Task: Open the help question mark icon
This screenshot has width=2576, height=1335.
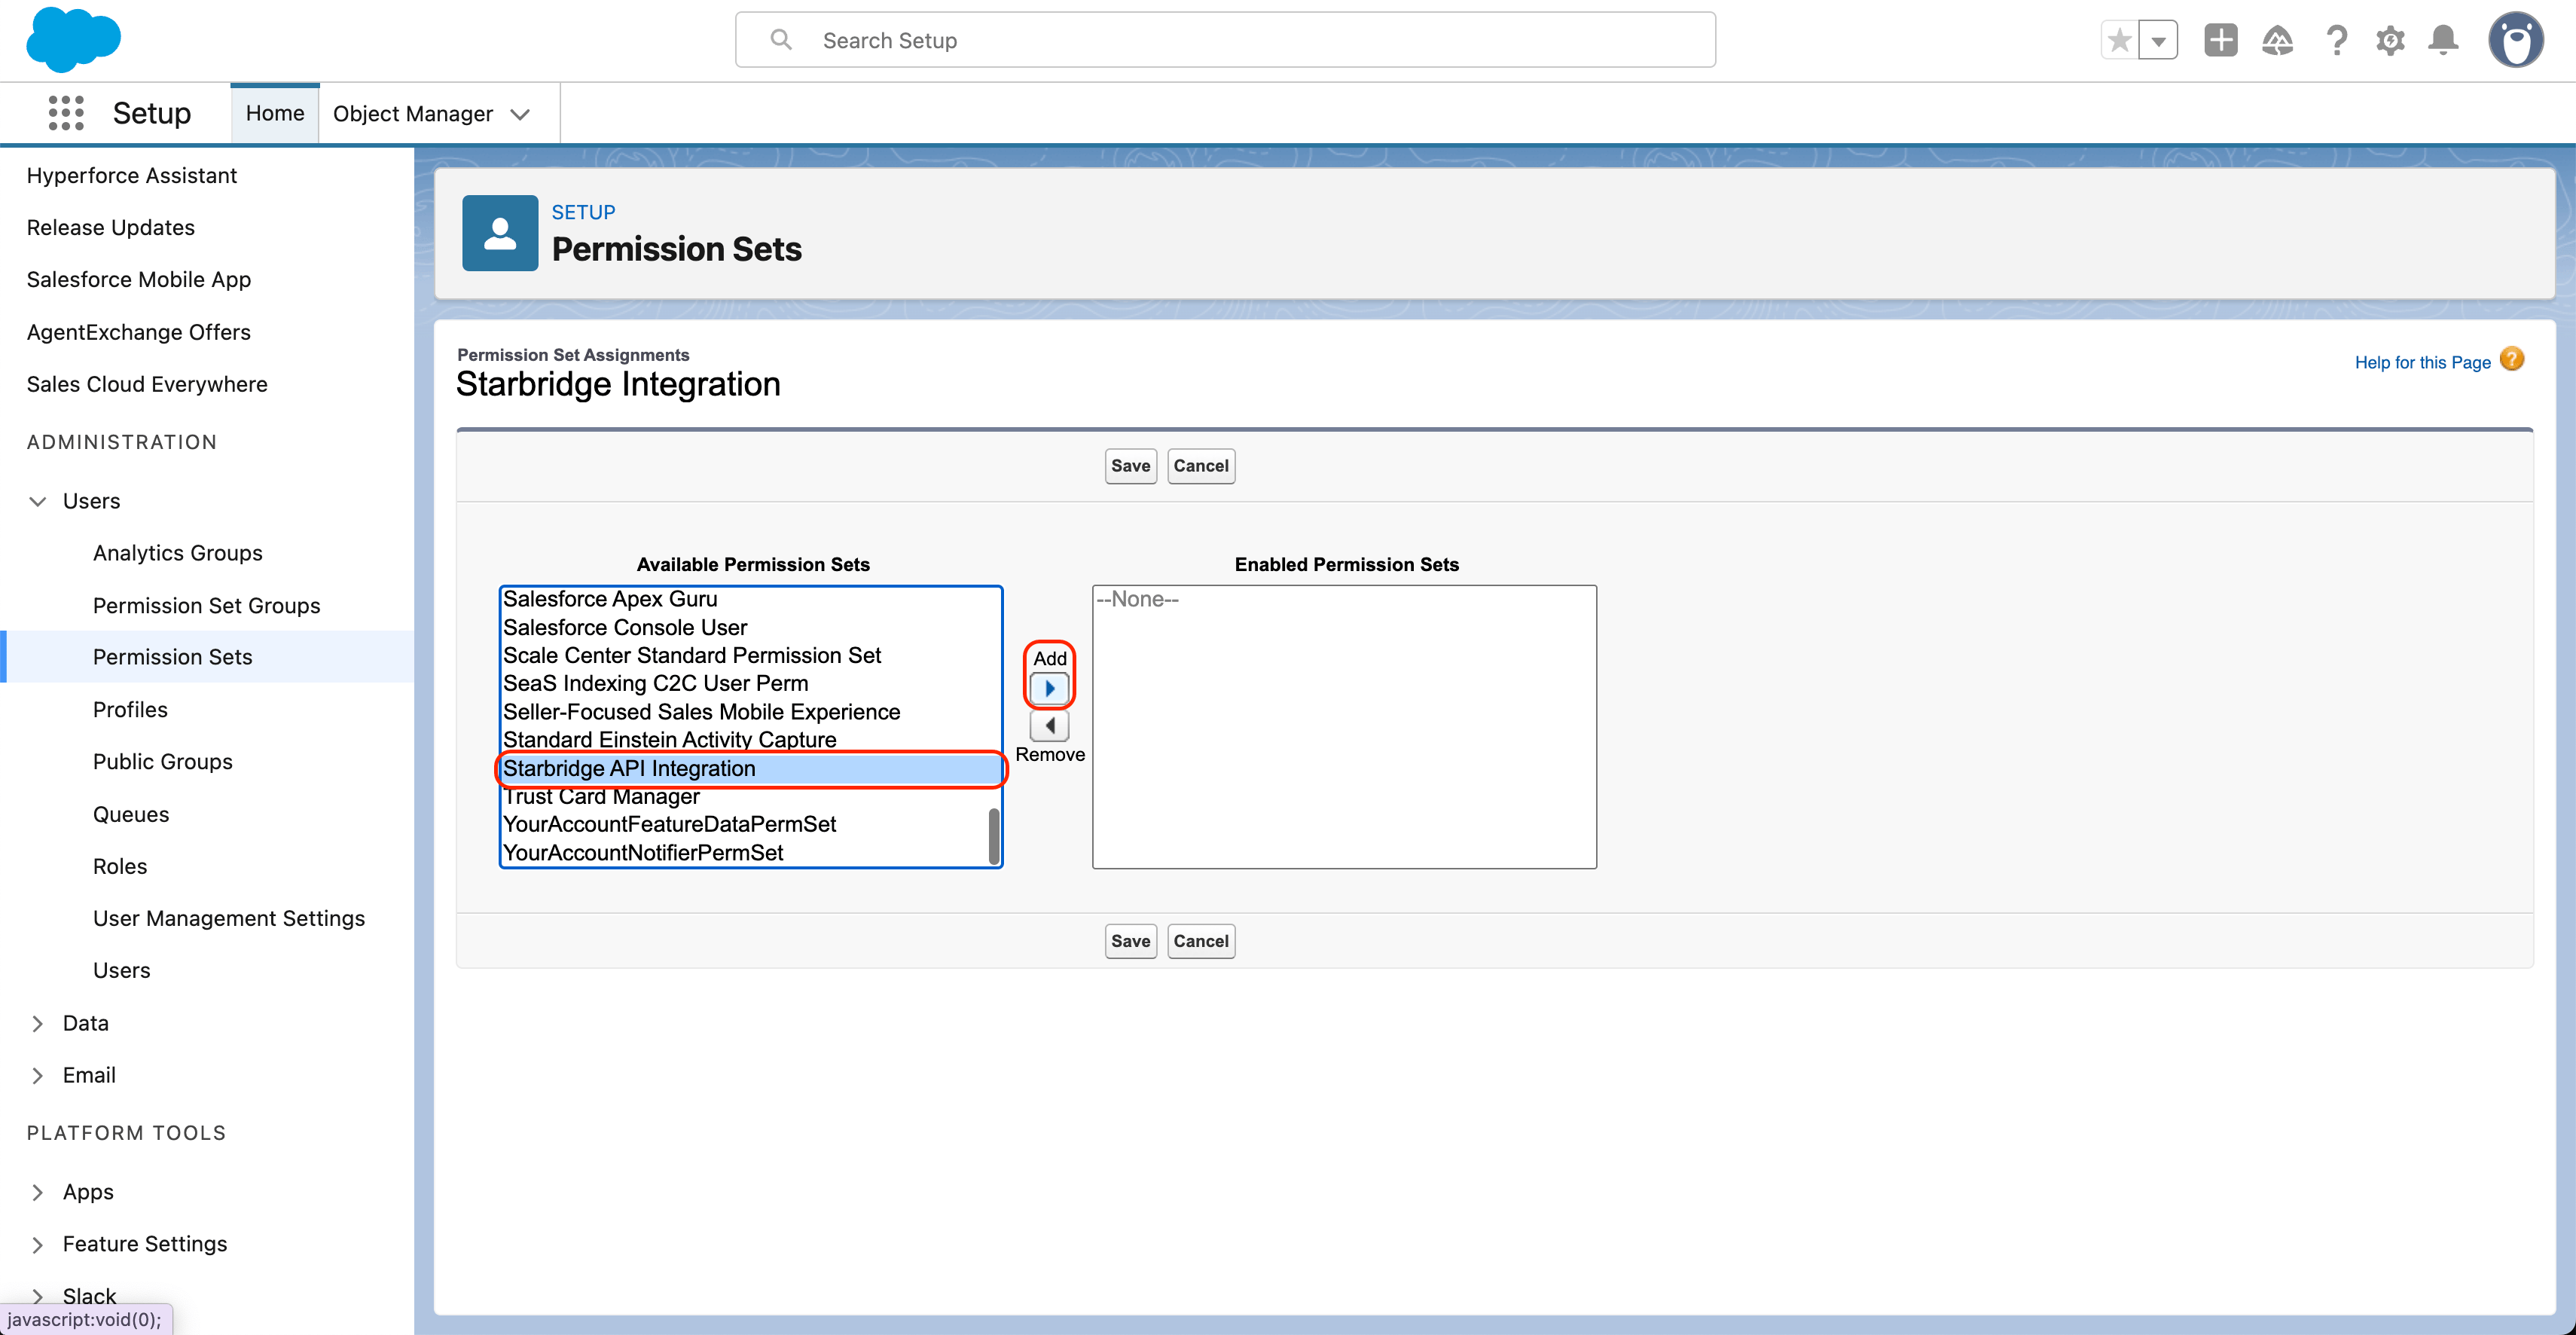Action: point(2336,40)
